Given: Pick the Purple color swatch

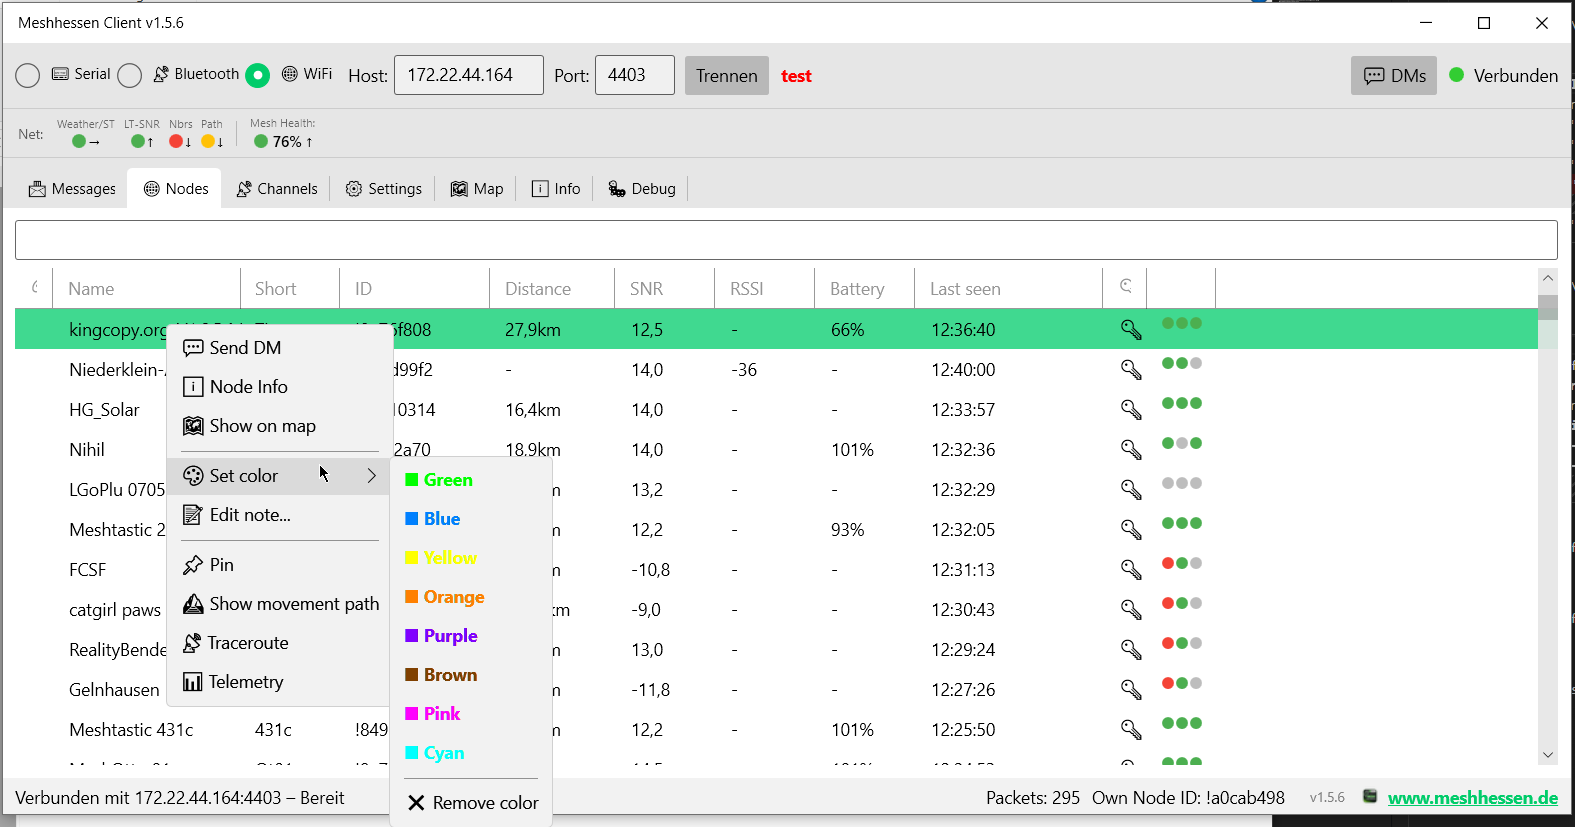Looking at the screenshot, I should click(x=411, y=636).
